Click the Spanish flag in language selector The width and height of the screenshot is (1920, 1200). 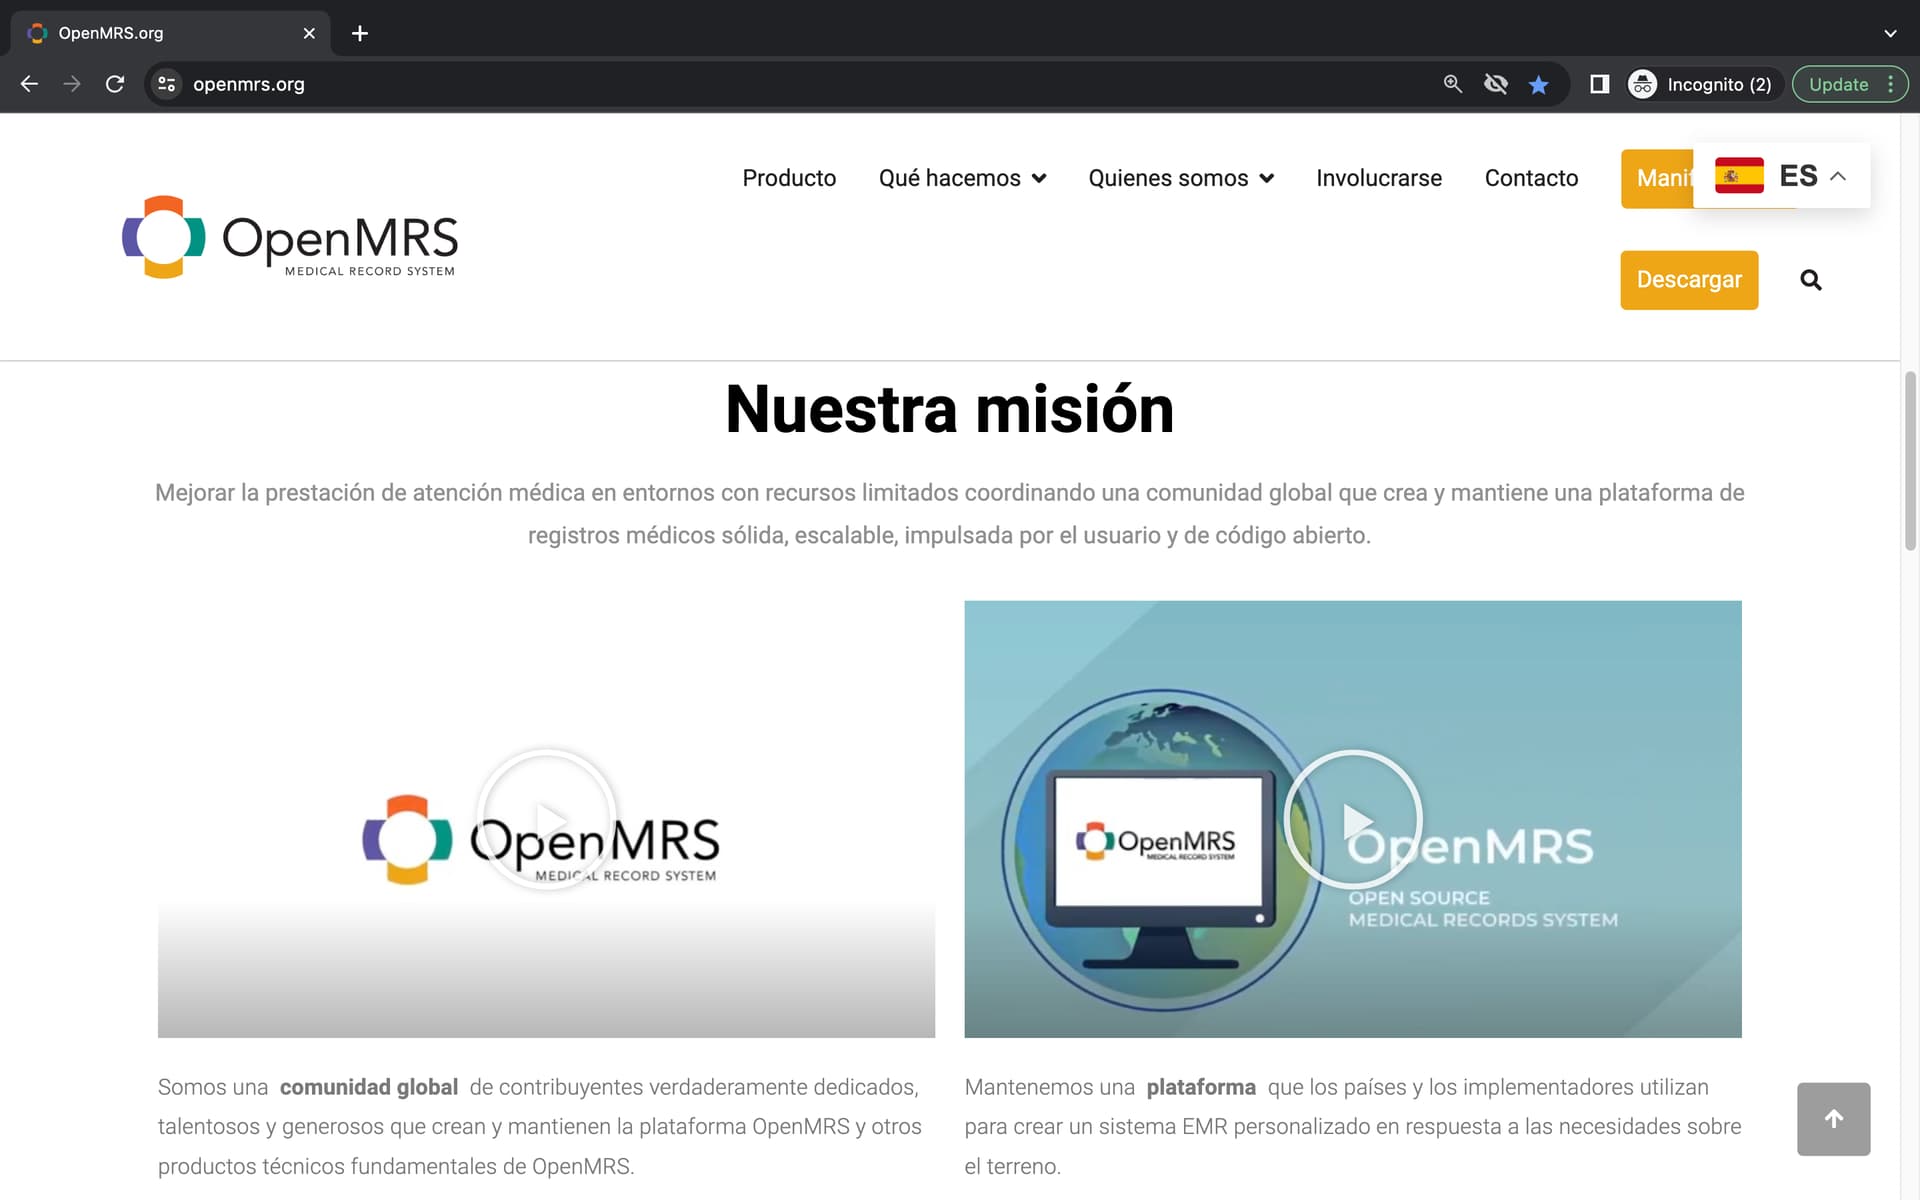pos(1739,175)
